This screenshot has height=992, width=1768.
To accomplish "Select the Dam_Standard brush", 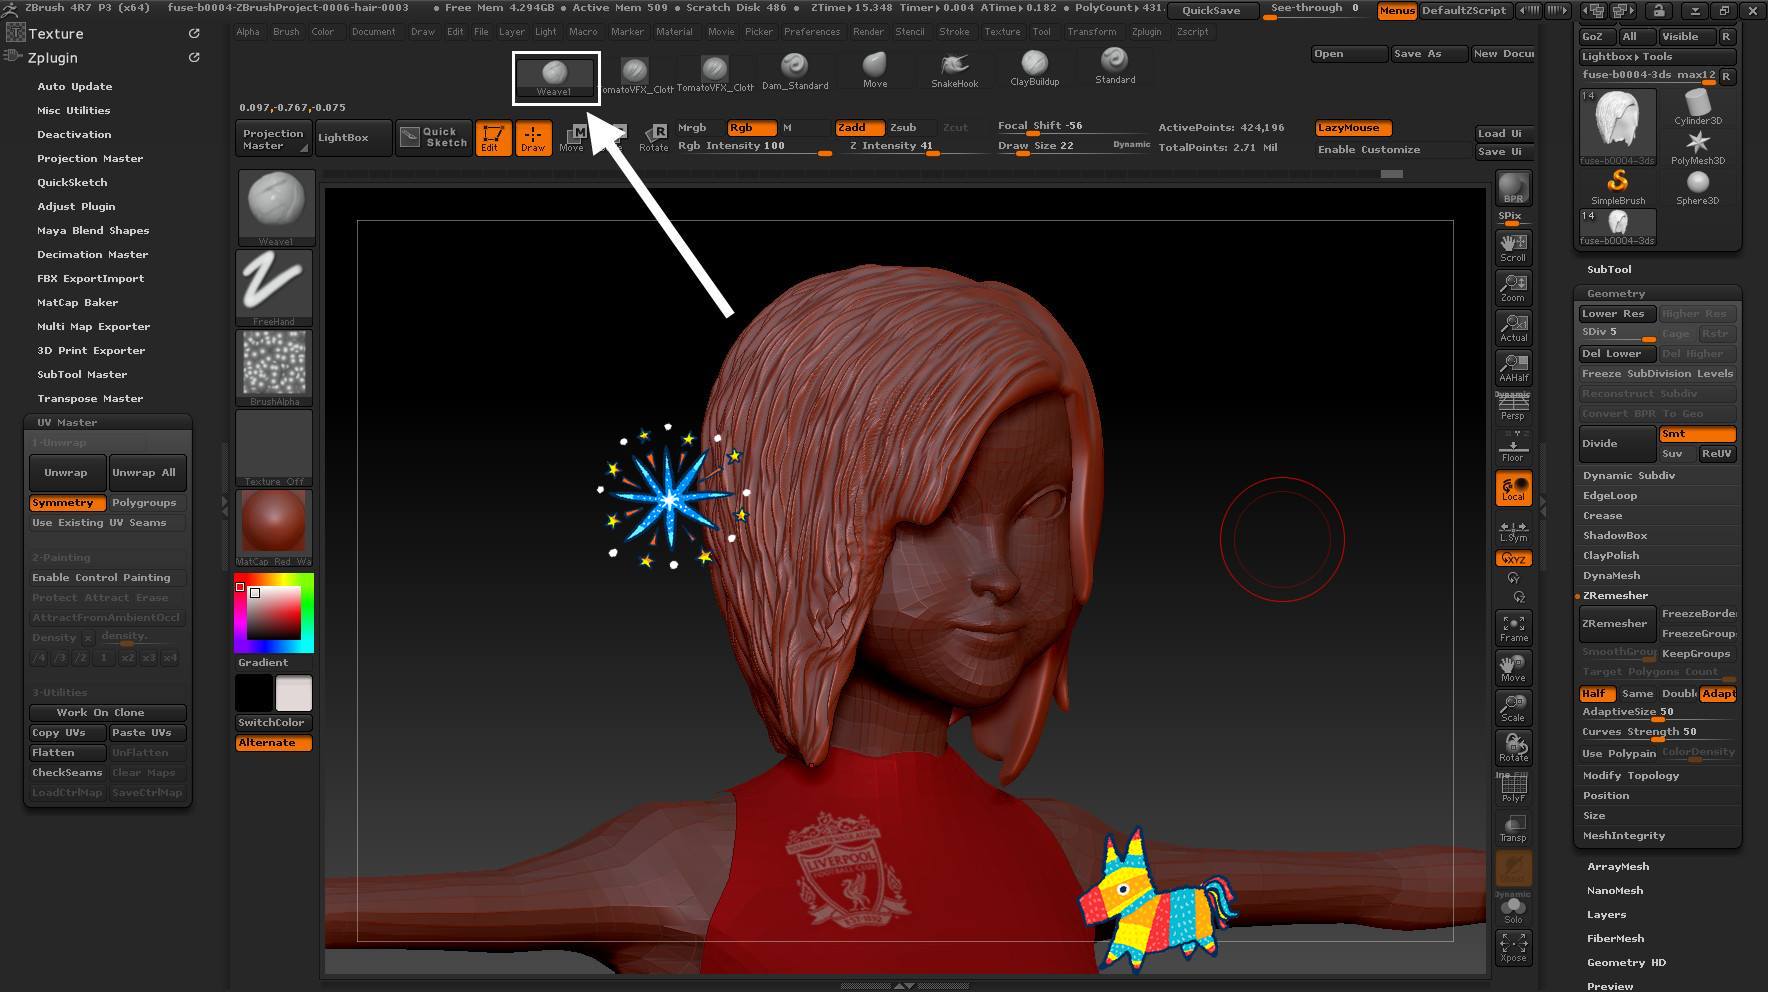I will tap(794, 71).
